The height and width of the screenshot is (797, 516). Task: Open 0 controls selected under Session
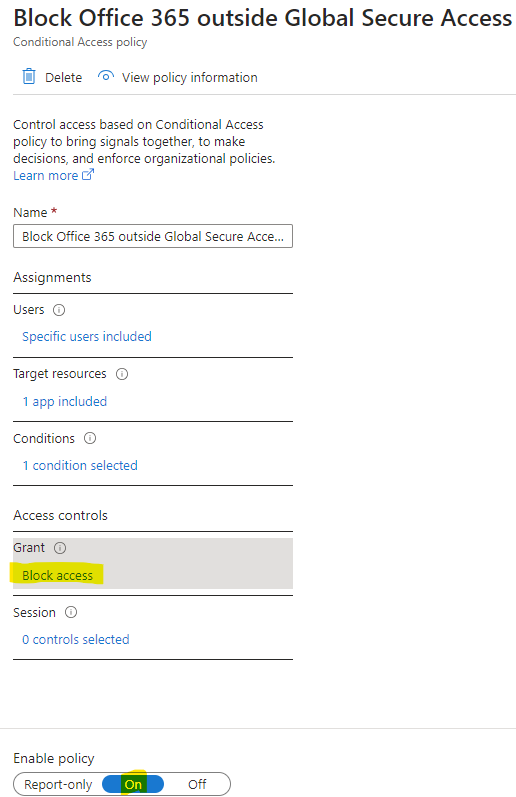pos(76,639)
